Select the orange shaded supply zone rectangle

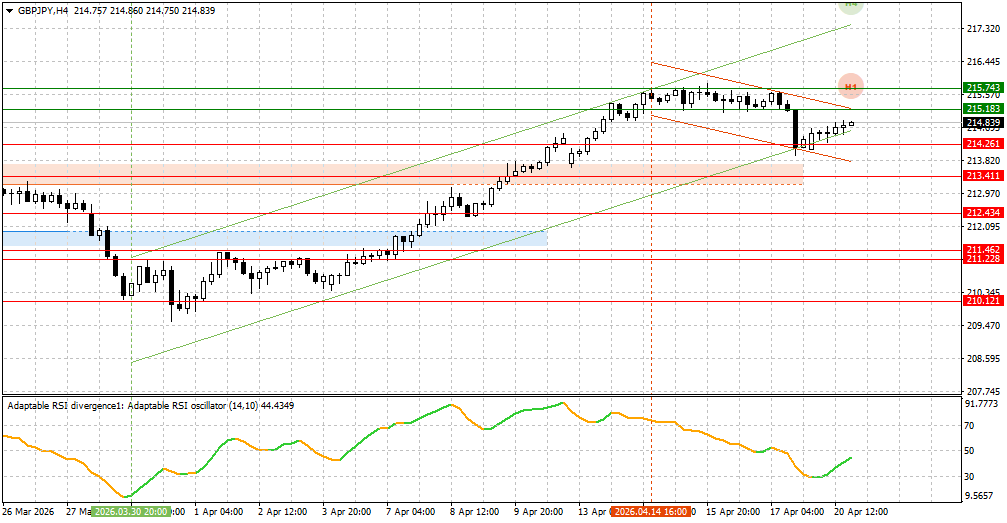[x=403, y=174]
